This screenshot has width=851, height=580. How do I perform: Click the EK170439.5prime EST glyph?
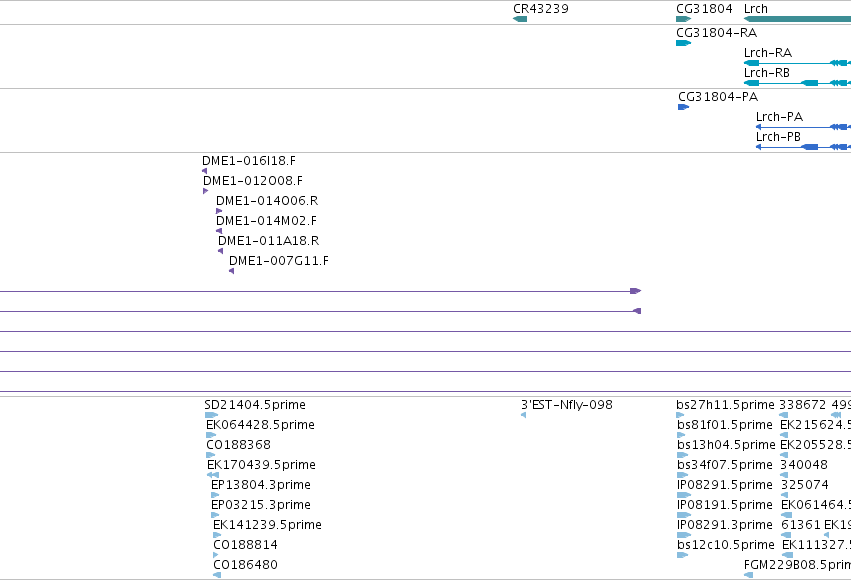click(x=213, y=475)
